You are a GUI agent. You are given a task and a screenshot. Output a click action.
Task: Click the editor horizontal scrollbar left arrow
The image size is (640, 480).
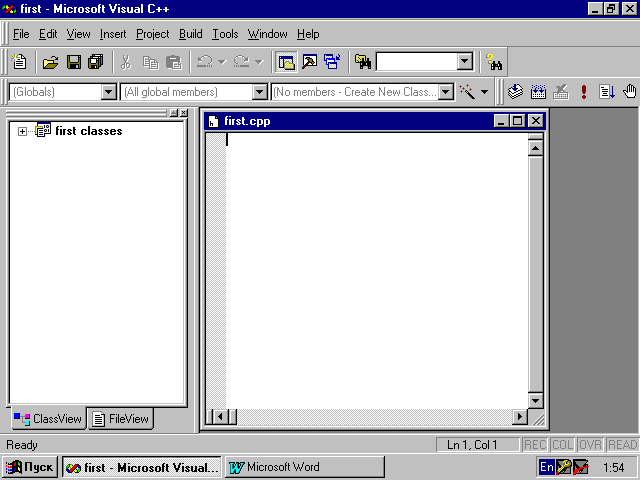[x=220, y=417]
